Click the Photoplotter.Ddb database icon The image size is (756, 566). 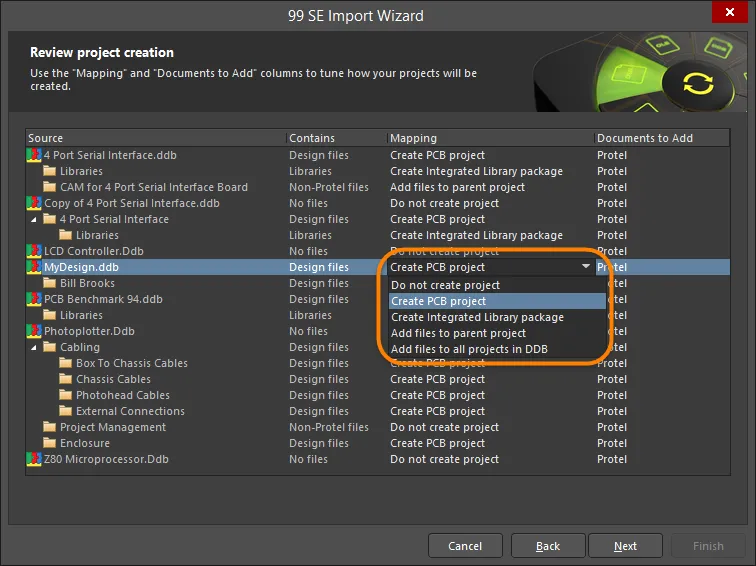[x=34, y=331]
